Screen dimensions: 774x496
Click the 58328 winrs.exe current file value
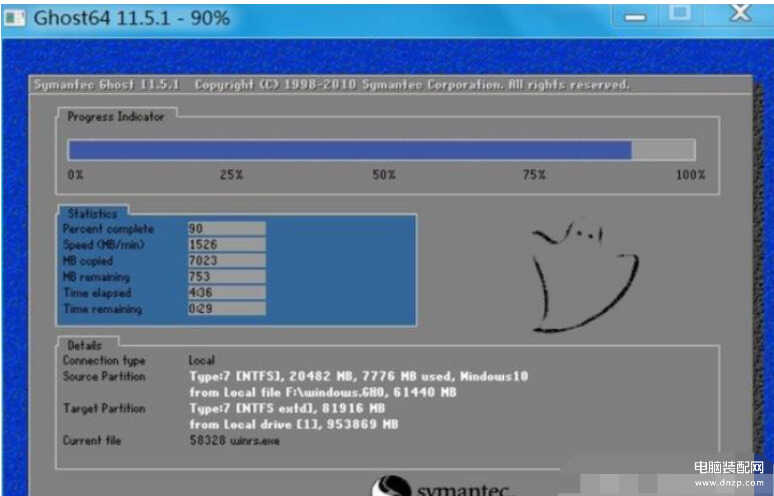pyautogui.click(x=234, y=441)
